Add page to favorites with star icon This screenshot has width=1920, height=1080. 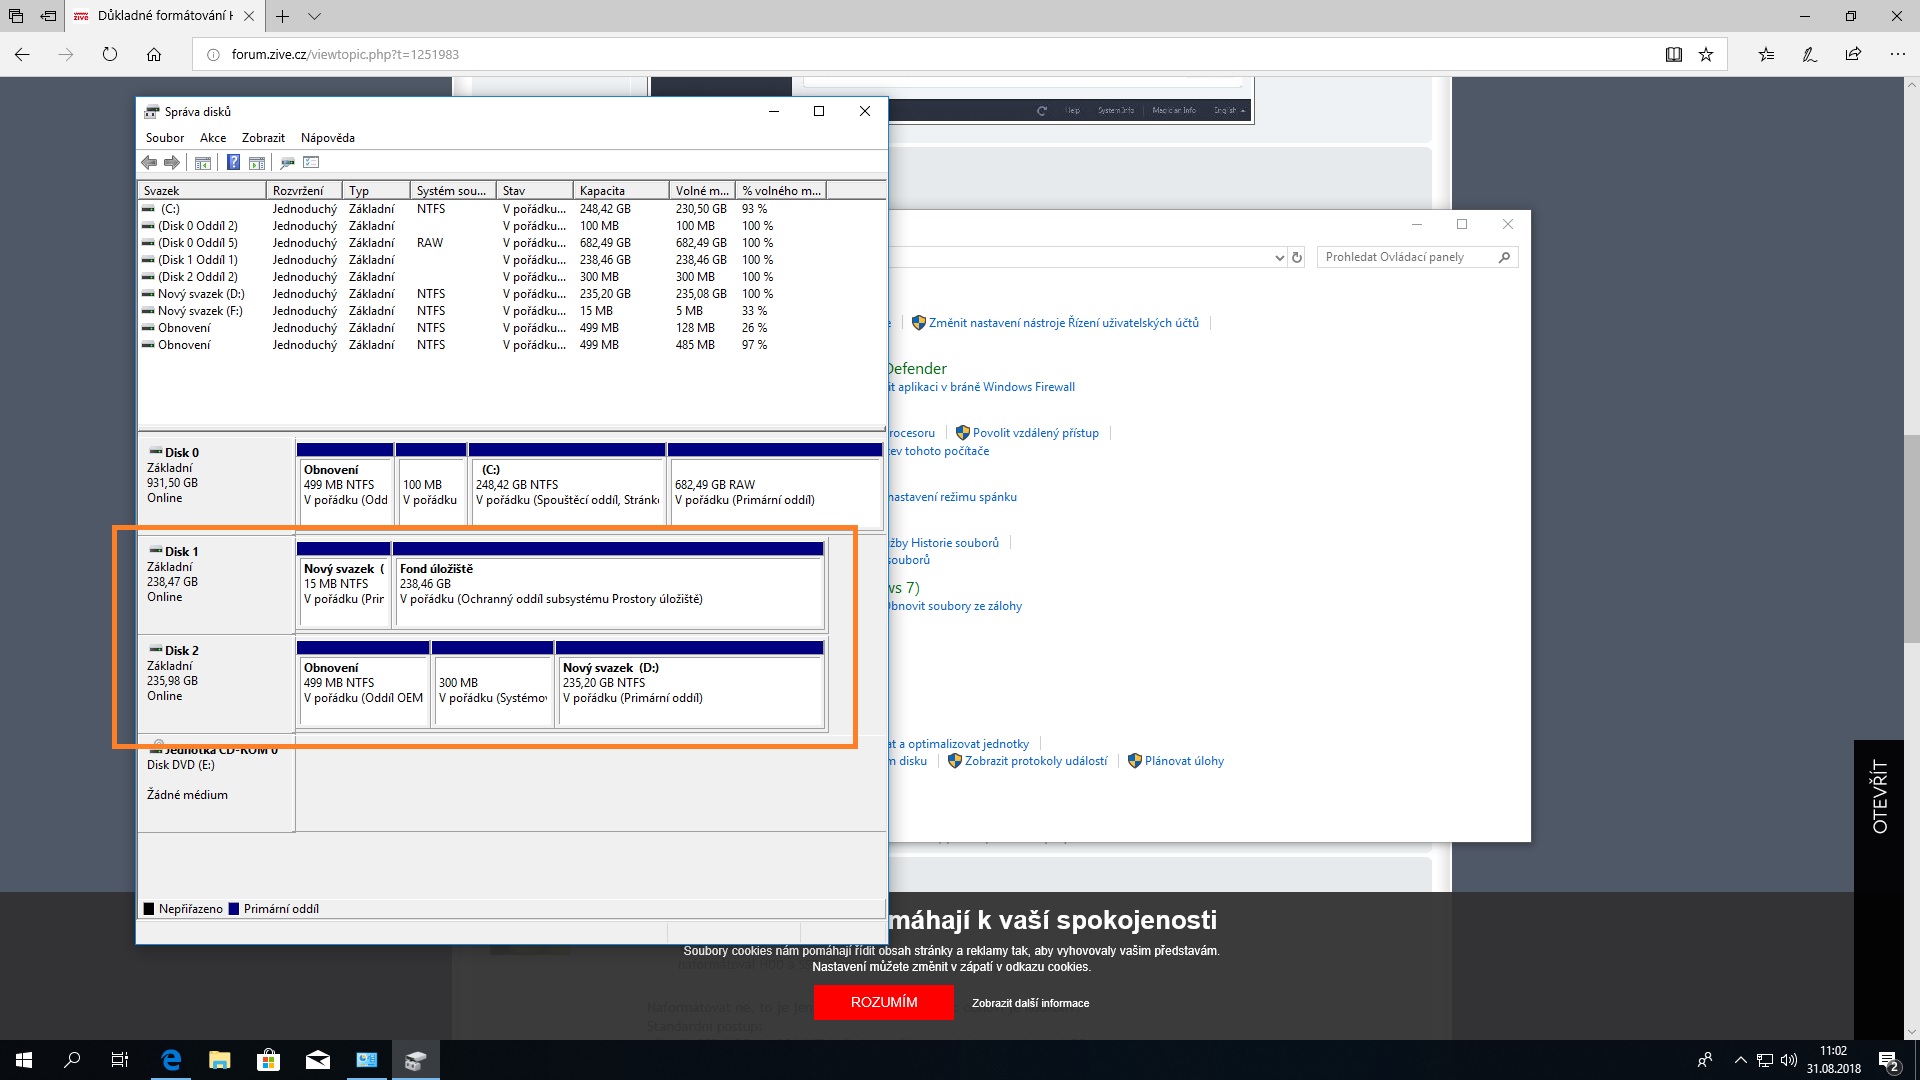1706,55
